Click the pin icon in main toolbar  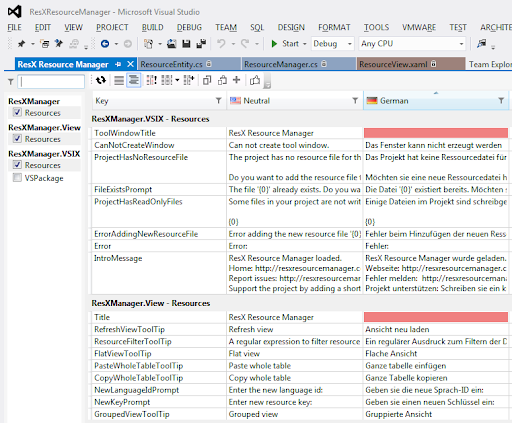[22, 44]
